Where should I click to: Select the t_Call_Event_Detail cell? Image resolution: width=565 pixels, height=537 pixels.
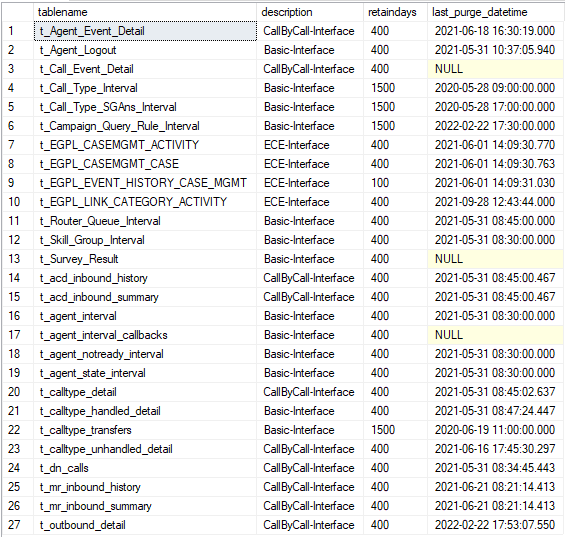[x=145, y=69]
